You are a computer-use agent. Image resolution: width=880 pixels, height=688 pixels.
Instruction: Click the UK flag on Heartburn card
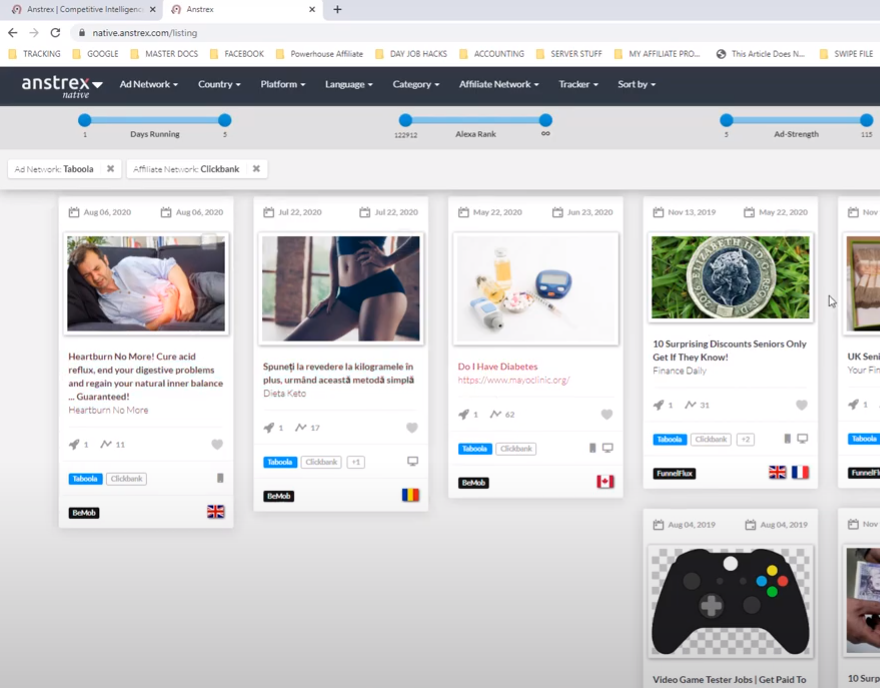(x=216, y=512)
